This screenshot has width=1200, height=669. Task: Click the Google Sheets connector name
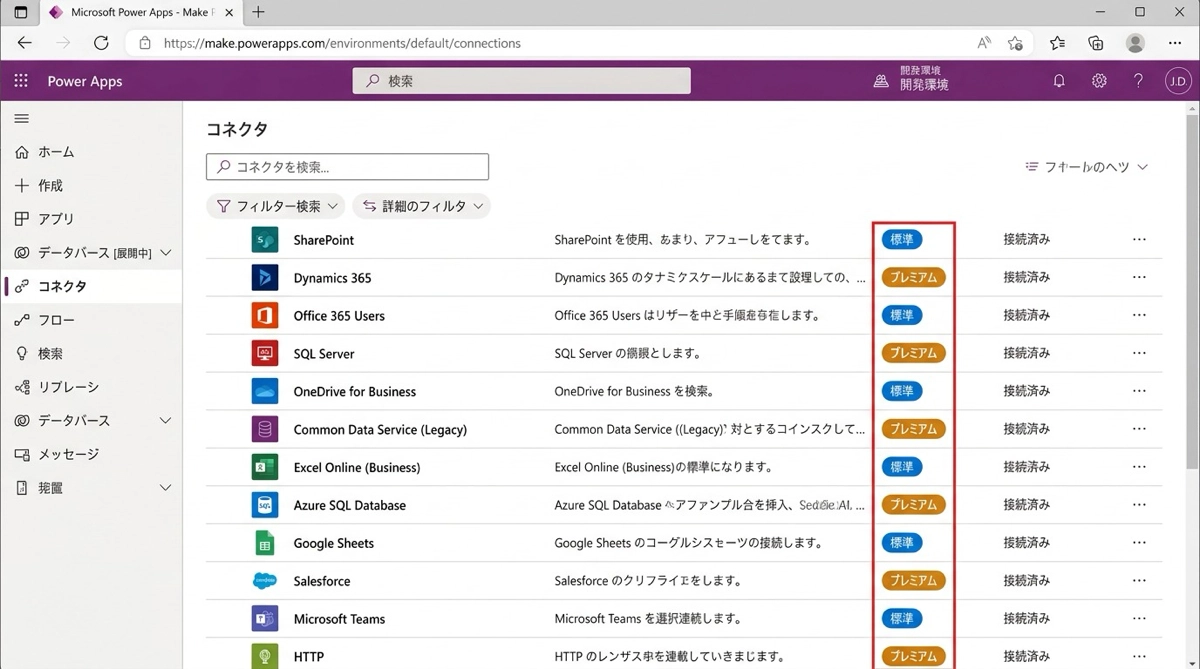(x=333, y=543)
